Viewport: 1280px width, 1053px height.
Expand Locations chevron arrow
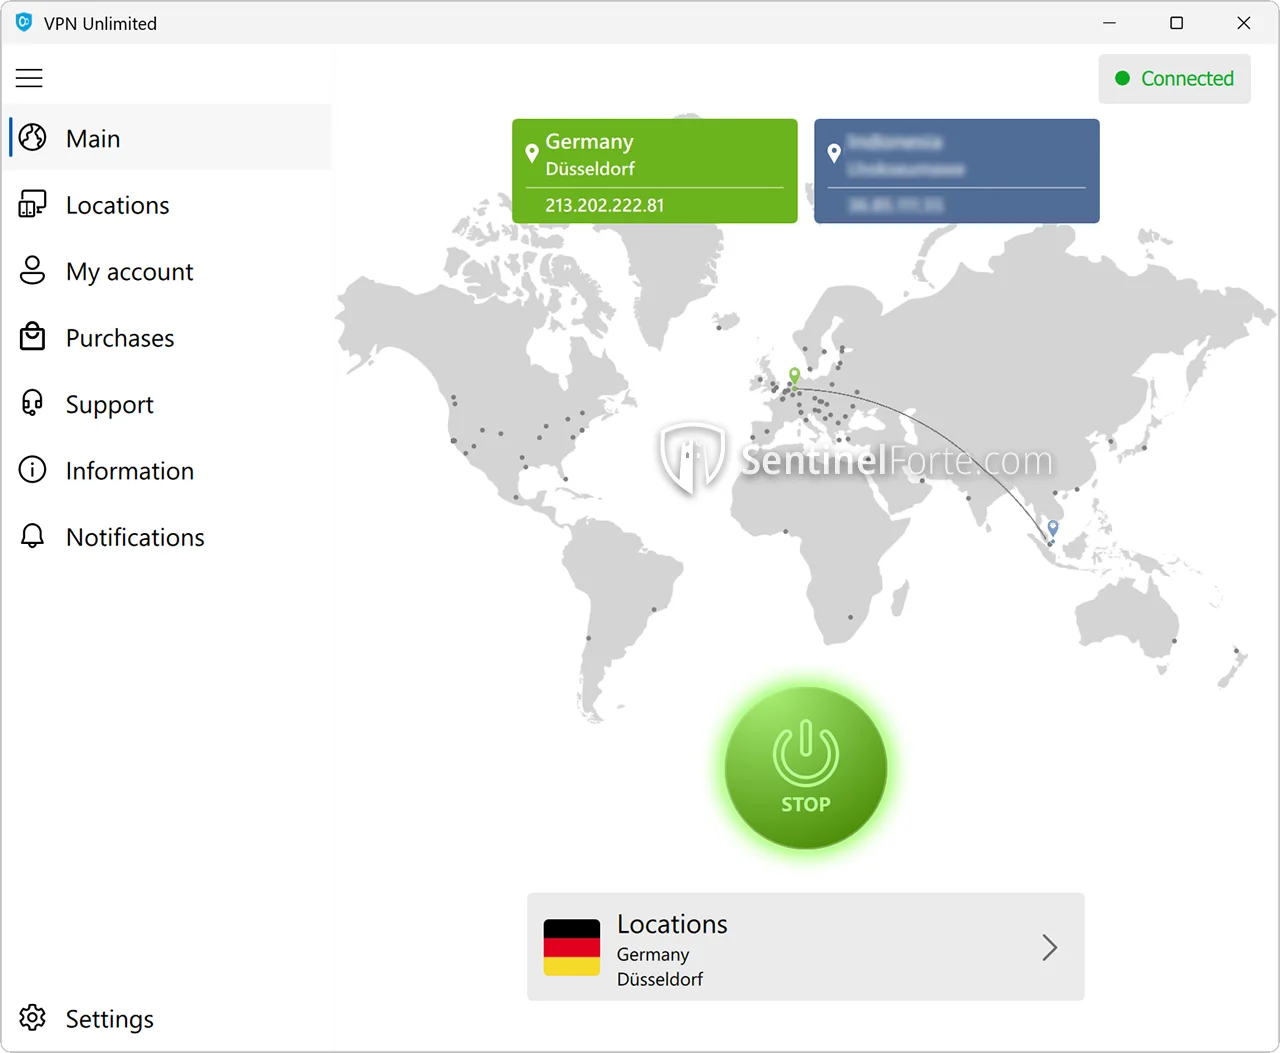(x=1049, y=947)
